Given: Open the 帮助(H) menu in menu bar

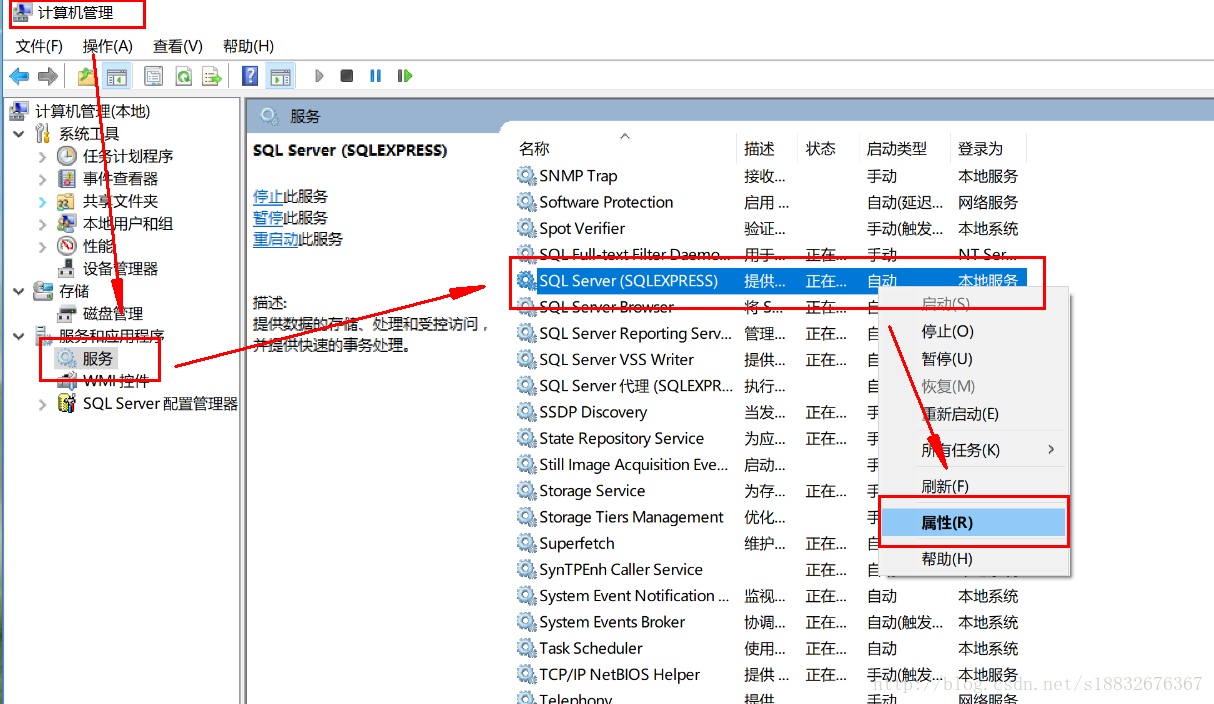Looking at the screenshot, I should [x=248, y=46].
